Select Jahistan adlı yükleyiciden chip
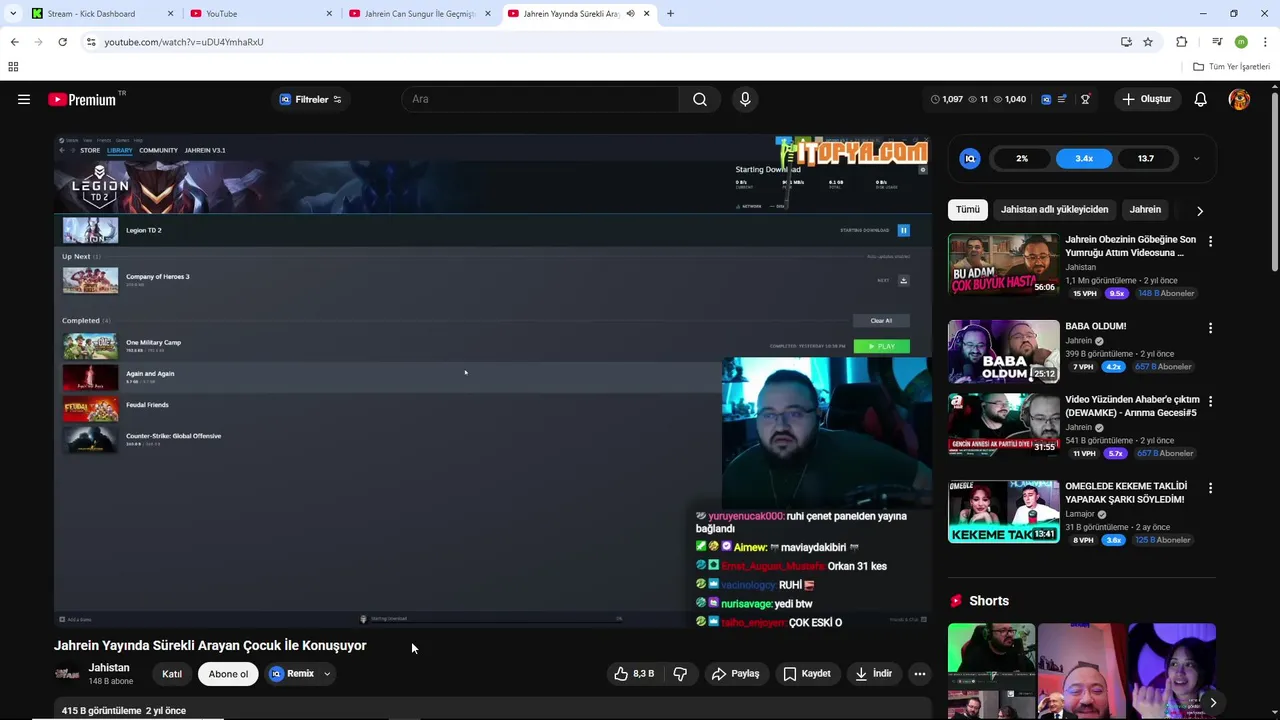The image size is (1280, 720). 1054,210
